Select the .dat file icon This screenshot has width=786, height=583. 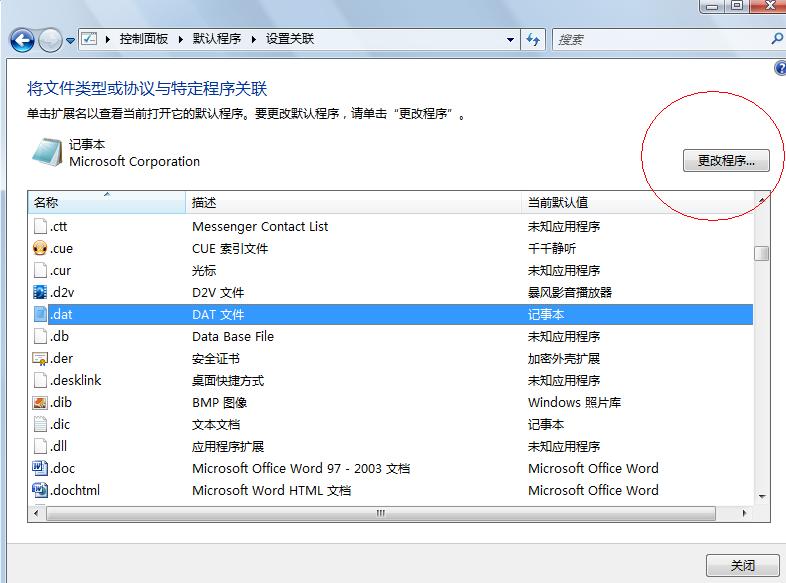click(40, 314)
